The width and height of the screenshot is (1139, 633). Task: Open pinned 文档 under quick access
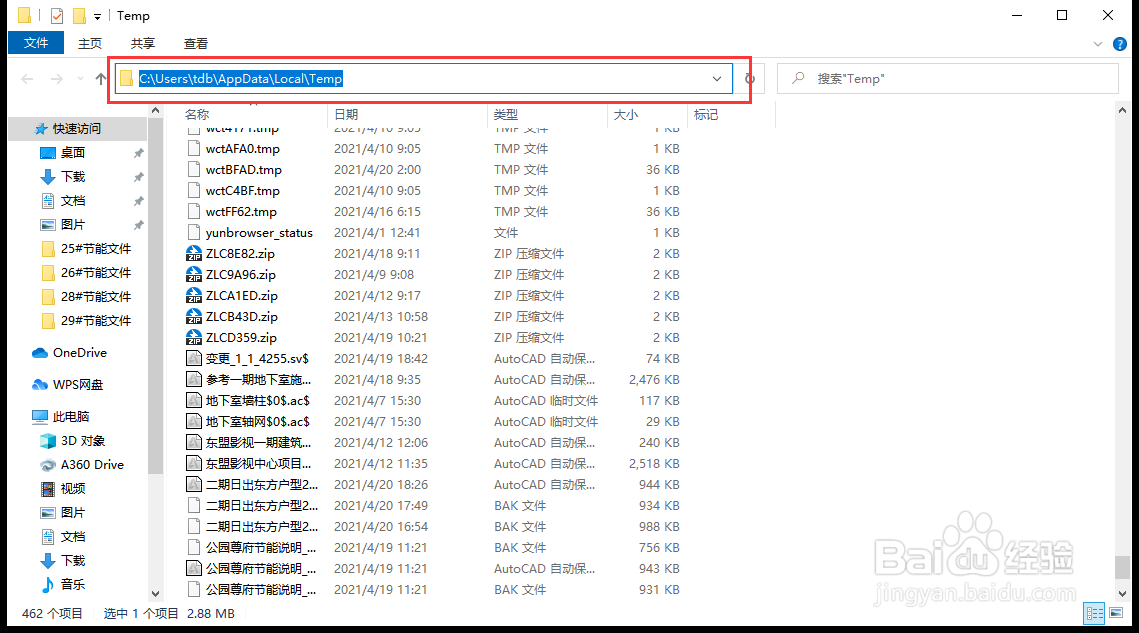pyautogui.click(x=73, y=201)
